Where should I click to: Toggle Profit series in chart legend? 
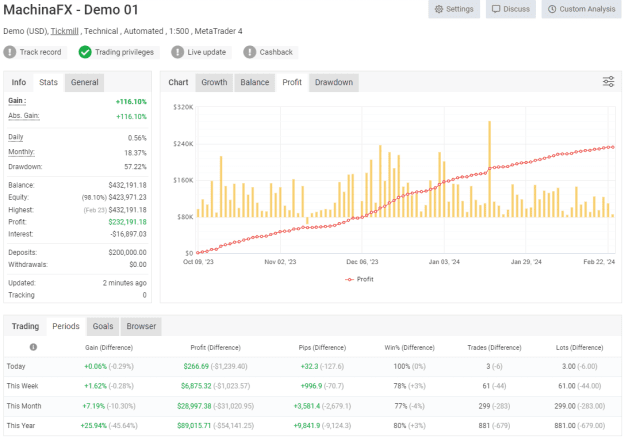(359, 279)
